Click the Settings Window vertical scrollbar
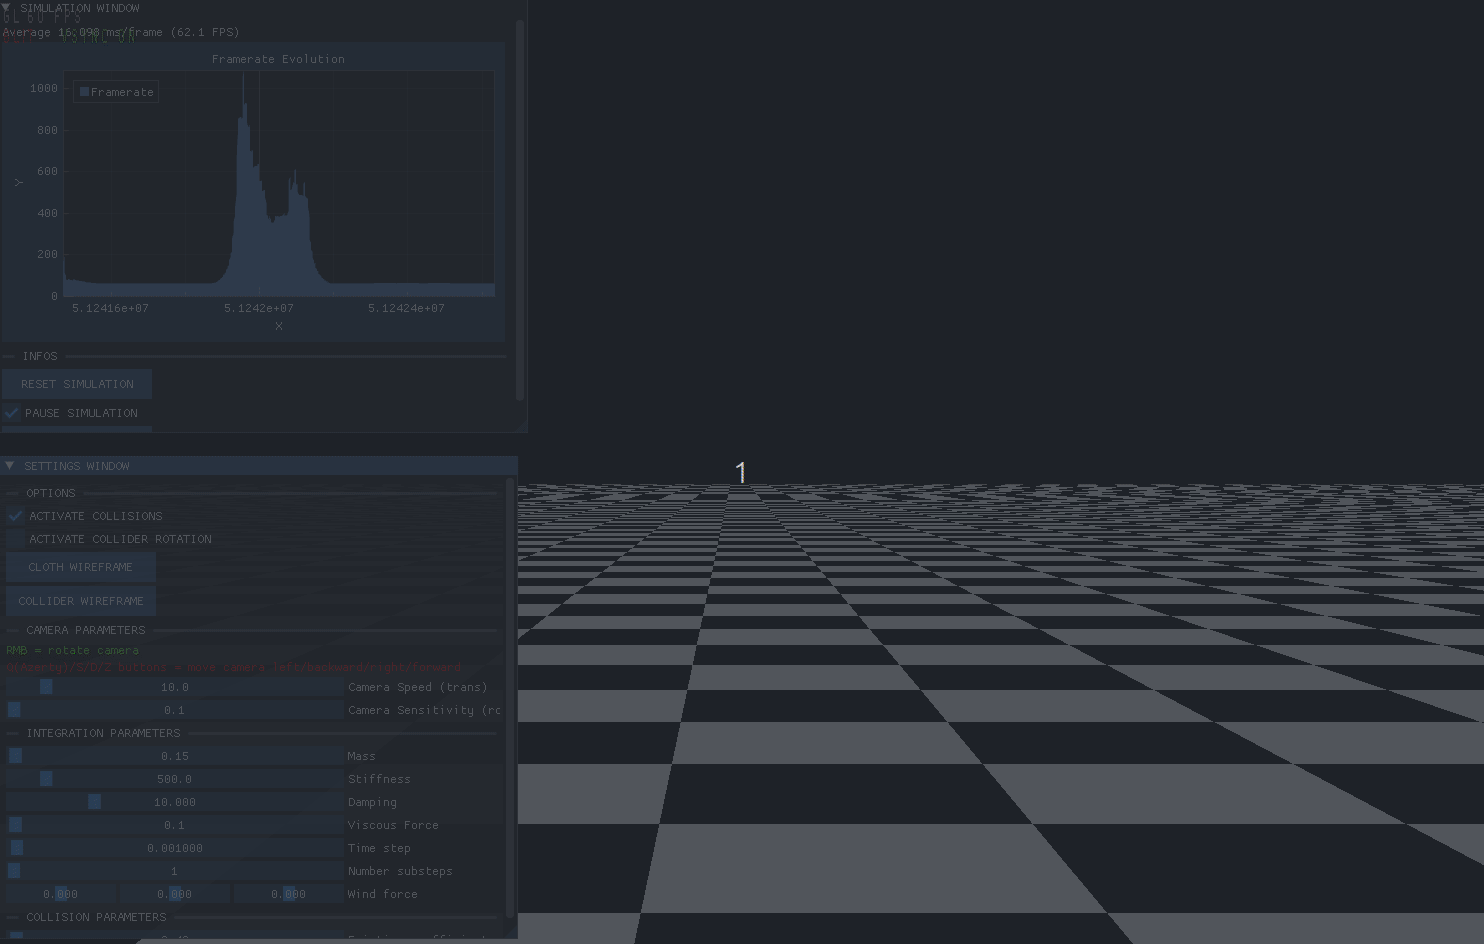The image size is (1484, 944). pos(510,697)
